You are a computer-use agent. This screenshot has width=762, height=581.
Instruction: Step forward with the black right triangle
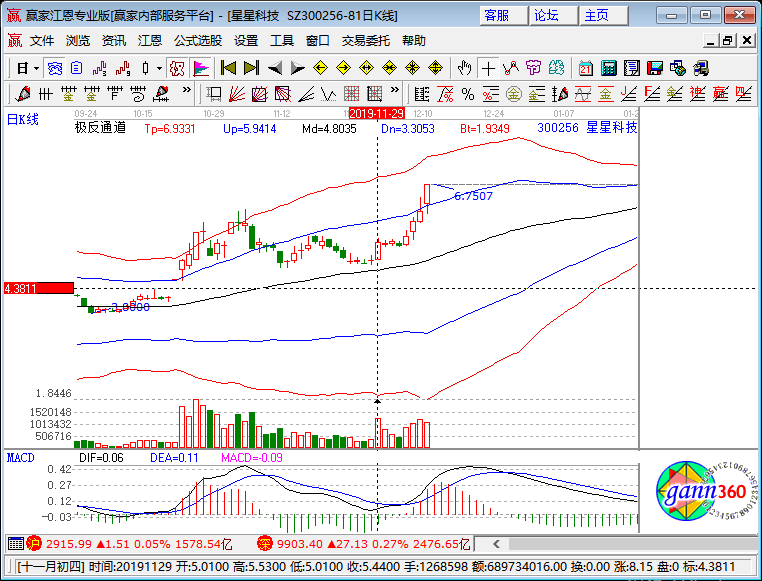click(x=297, y=68)
